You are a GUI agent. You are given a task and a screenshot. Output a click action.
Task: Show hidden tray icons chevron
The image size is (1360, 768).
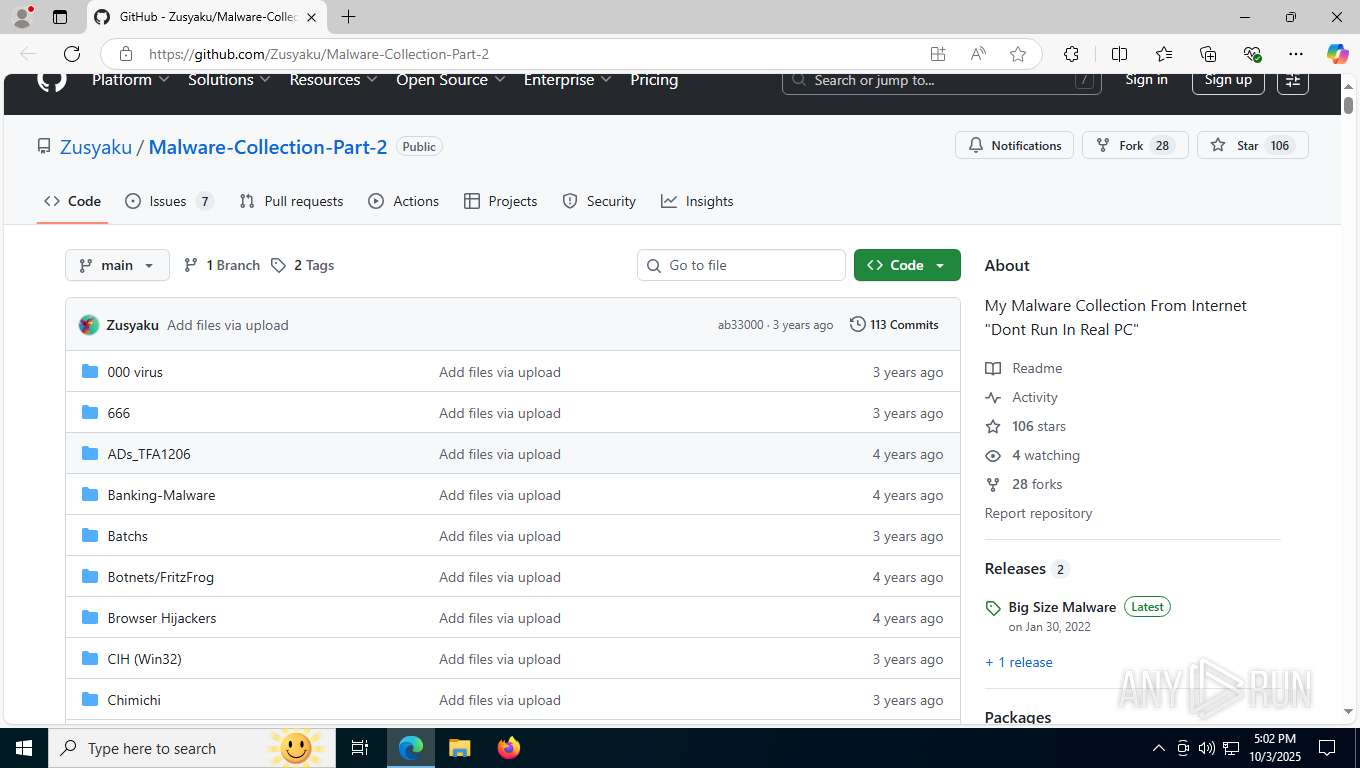1159,748
